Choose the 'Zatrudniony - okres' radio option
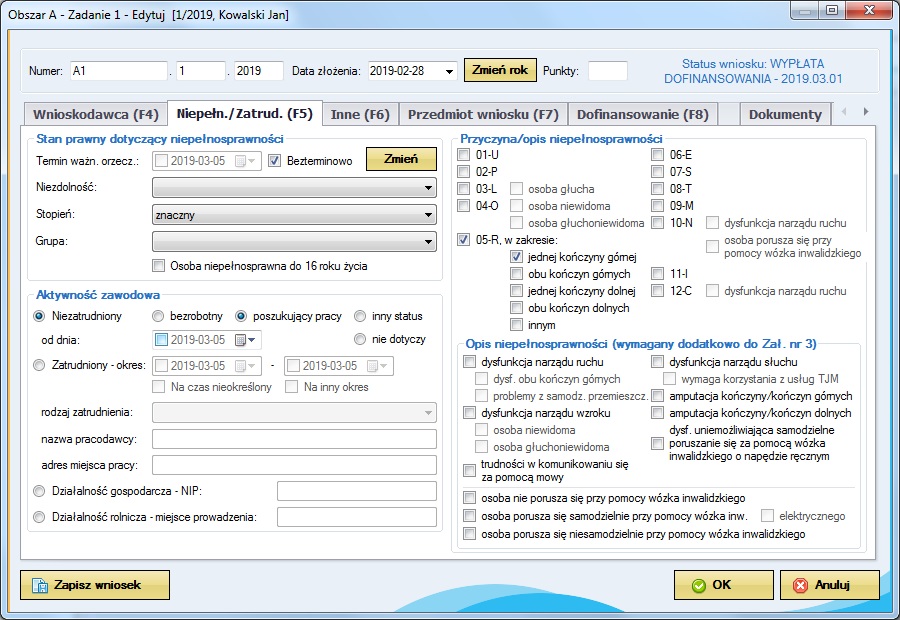The image size is (900, 620). pos(39,365)
